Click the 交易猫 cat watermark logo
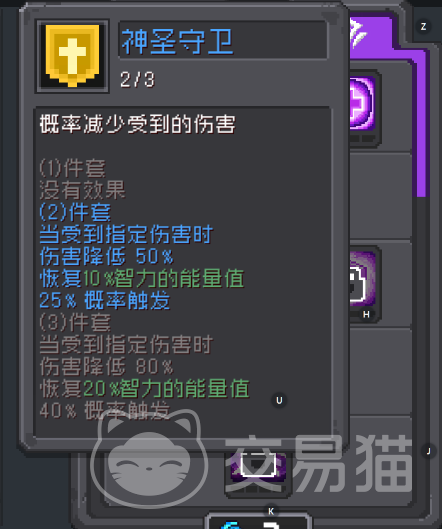The image size is (442, 529). (x=251, y=461)
